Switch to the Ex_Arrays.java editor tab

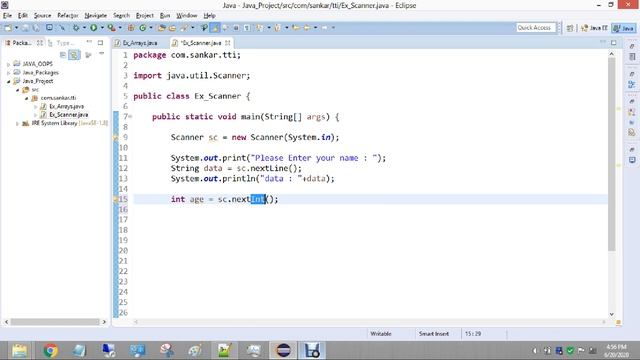click(136, 42)
